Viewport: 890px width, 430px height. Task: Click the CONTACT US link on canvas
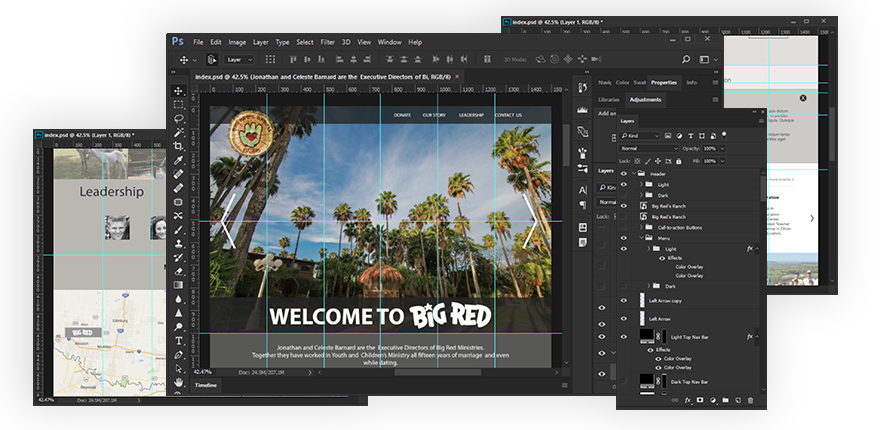(x=507, y=115)
